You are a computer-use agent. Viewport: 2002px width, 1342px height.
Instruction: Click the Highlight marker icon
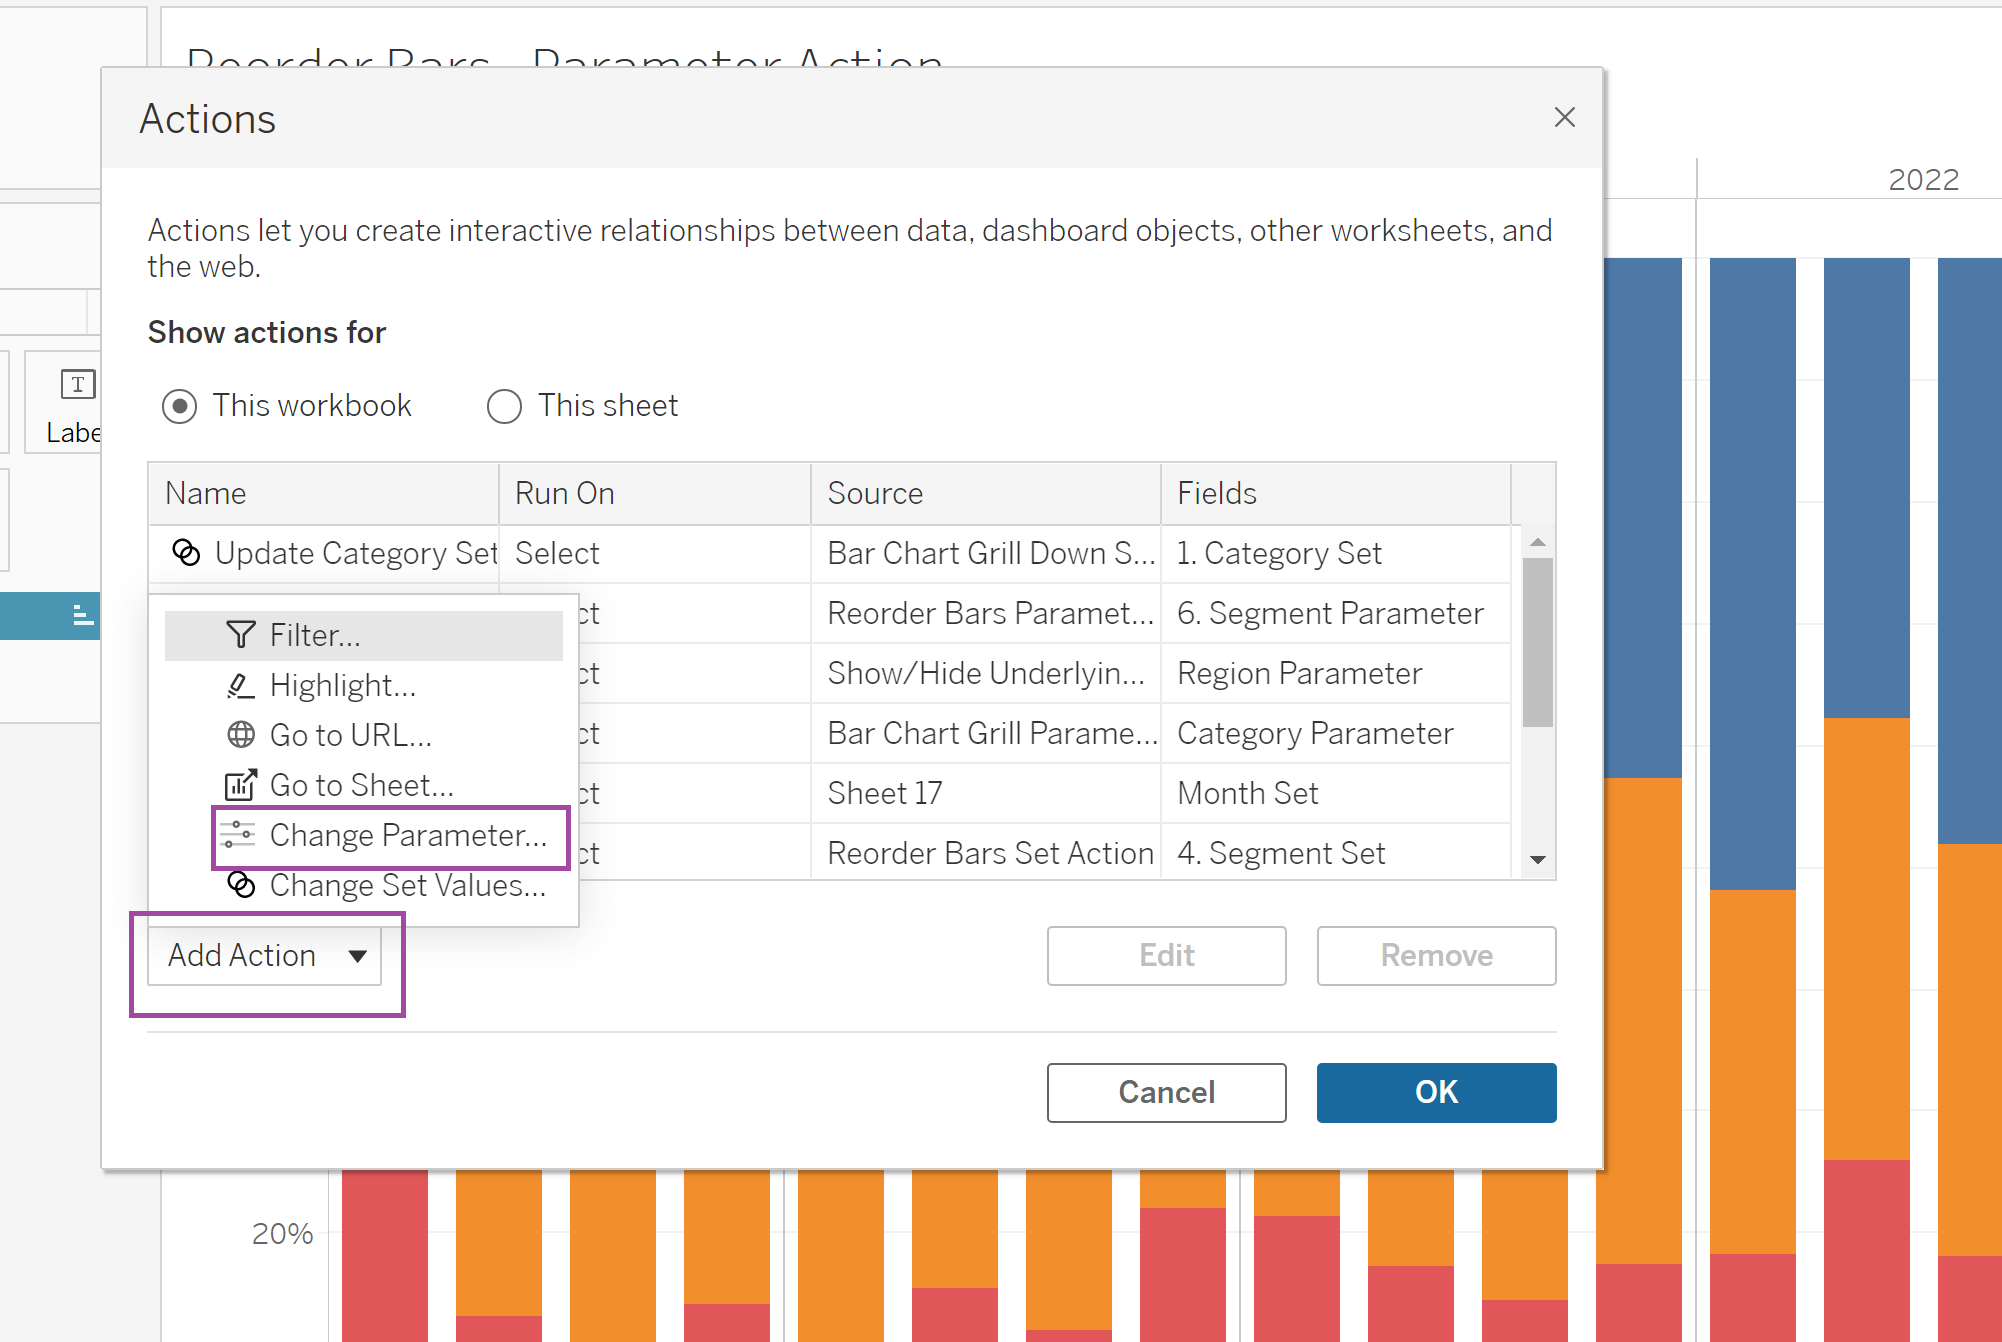pos(240,685)
